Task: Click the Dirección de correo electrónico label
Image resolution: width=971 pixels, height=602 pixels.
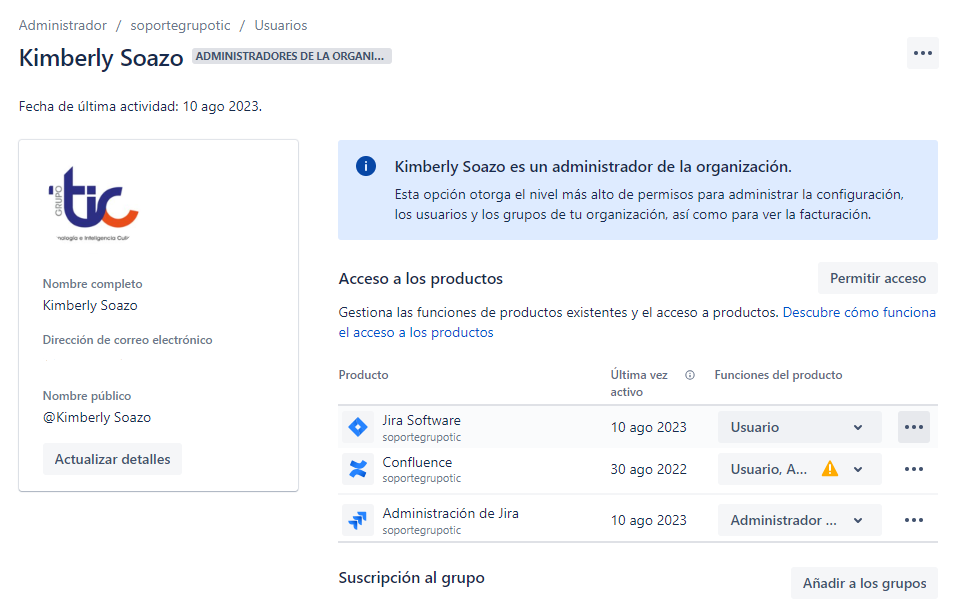Action: [x=127, y=340]
